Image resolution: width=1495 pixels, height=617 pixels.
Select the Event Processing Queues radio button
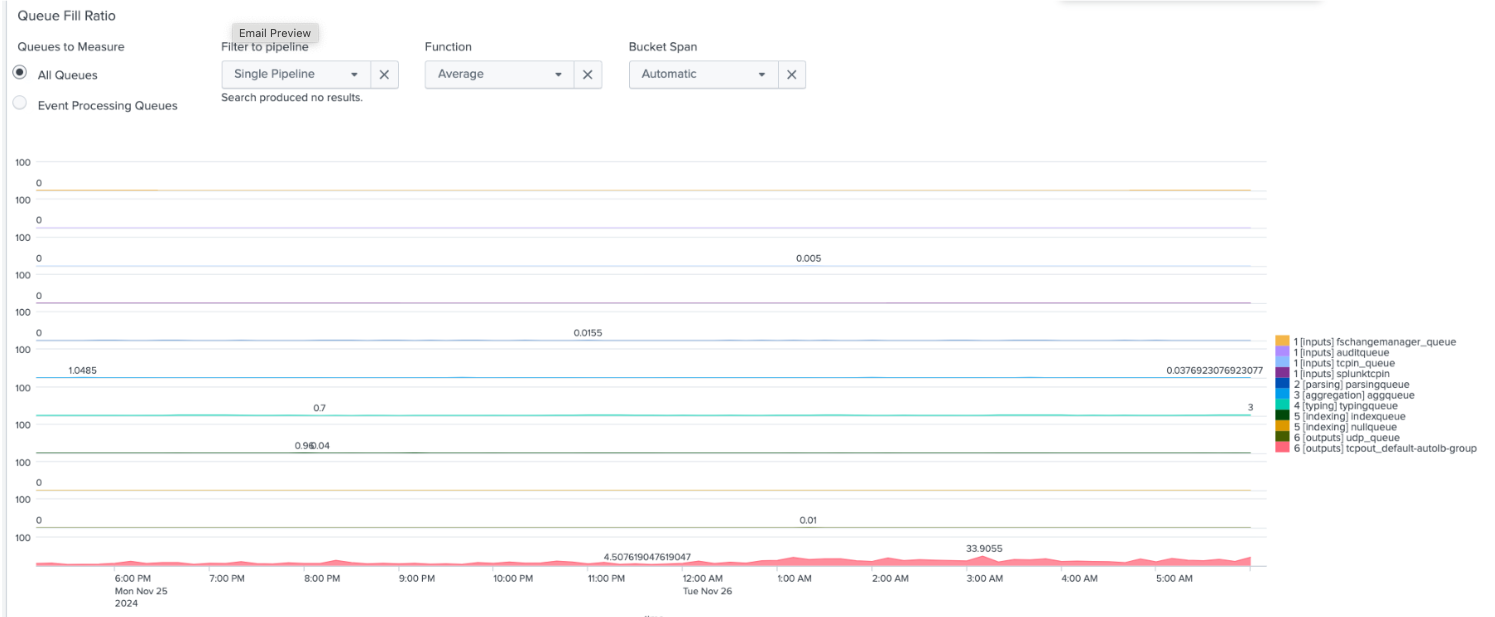(x=19, y=104)
